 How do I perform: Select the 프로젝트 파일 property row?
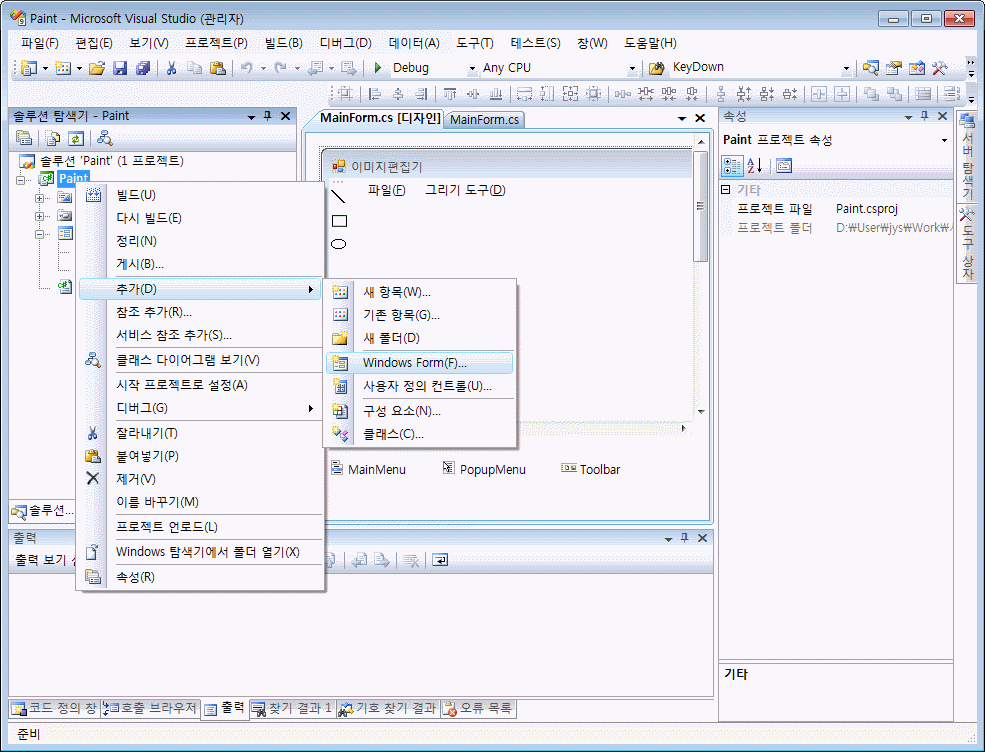[x=835, y=209]
